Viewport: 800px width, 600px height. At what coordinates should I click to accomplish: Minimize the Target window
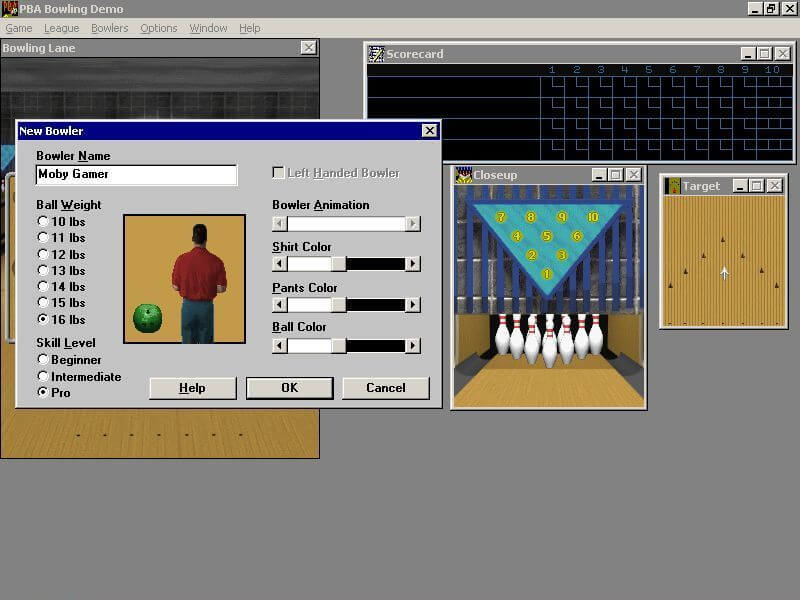(740, 186)
